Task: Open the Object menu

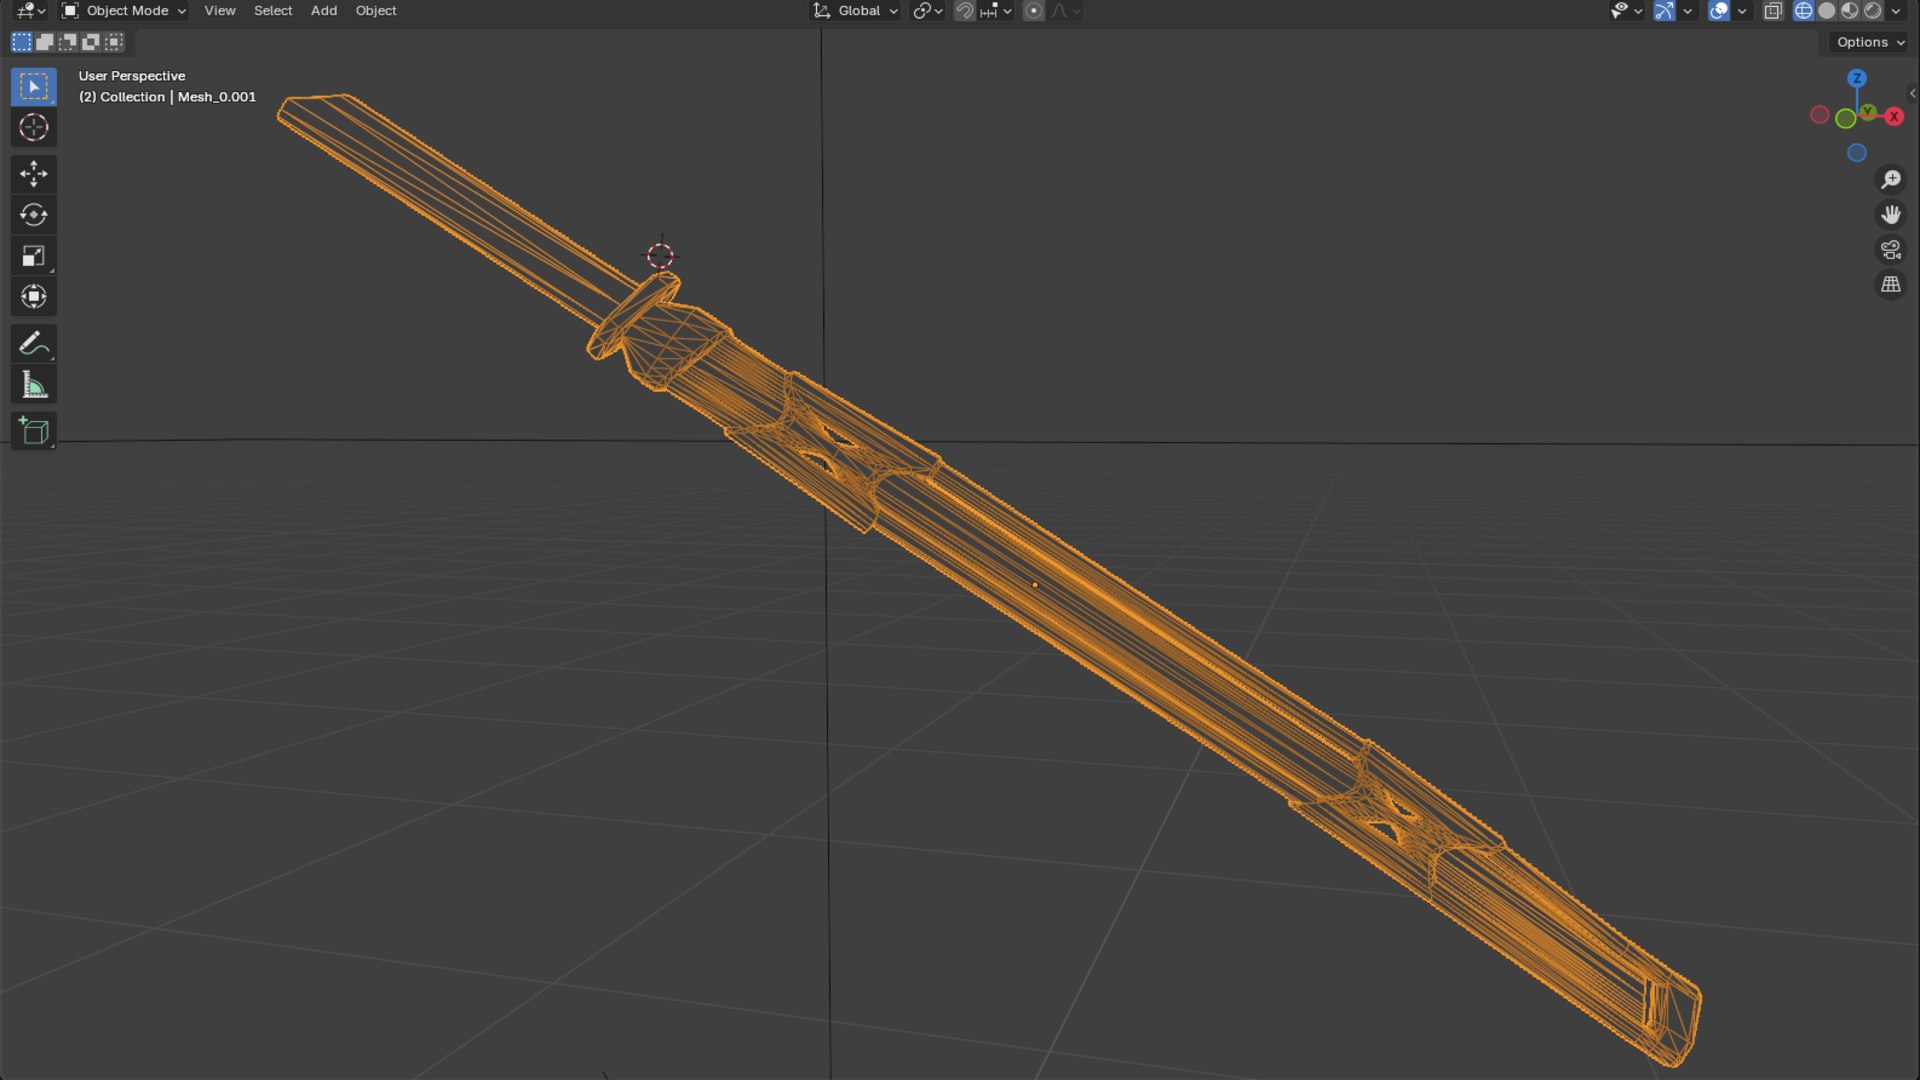Action: tap(376, 11)
